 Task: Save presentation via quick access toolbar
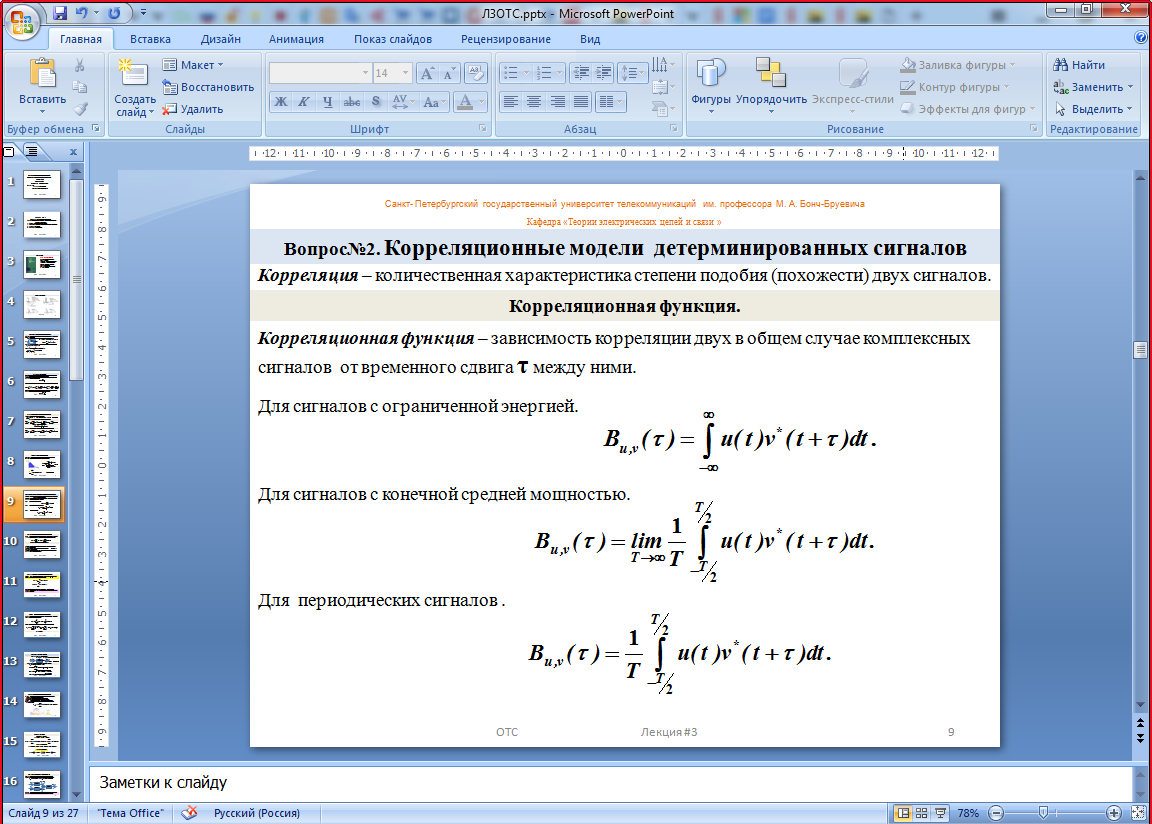tap(60, 14)
